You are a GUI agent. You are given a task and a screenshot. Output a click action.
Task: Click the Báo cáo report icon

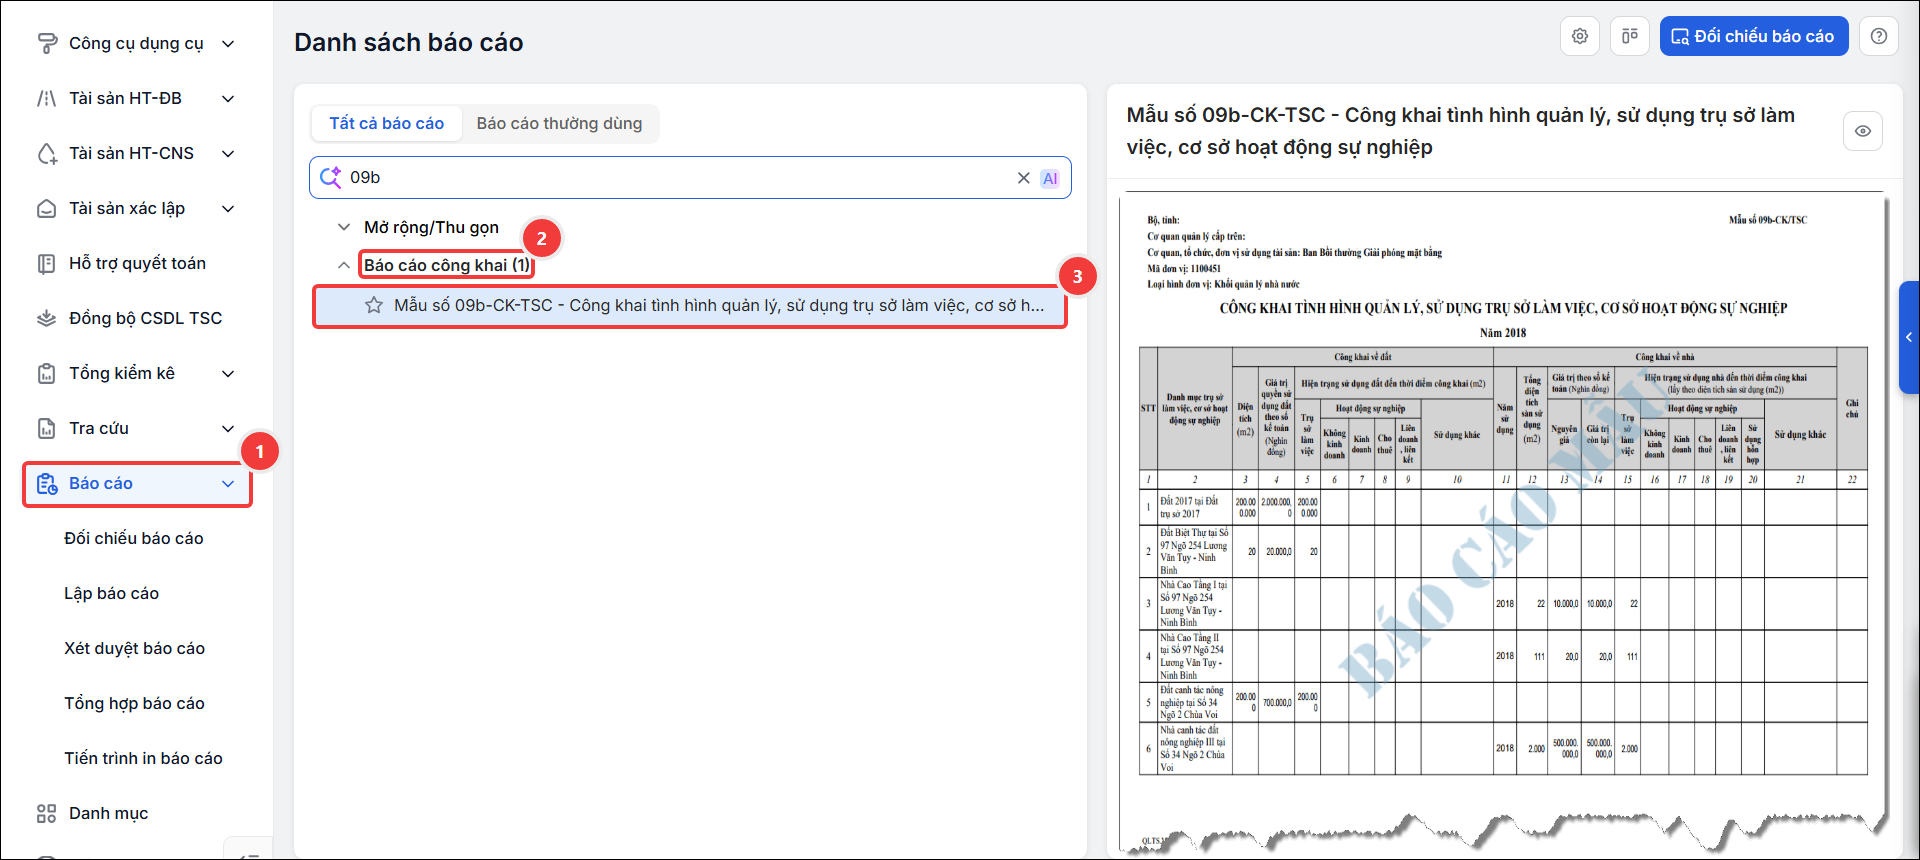tap(46, 484)
